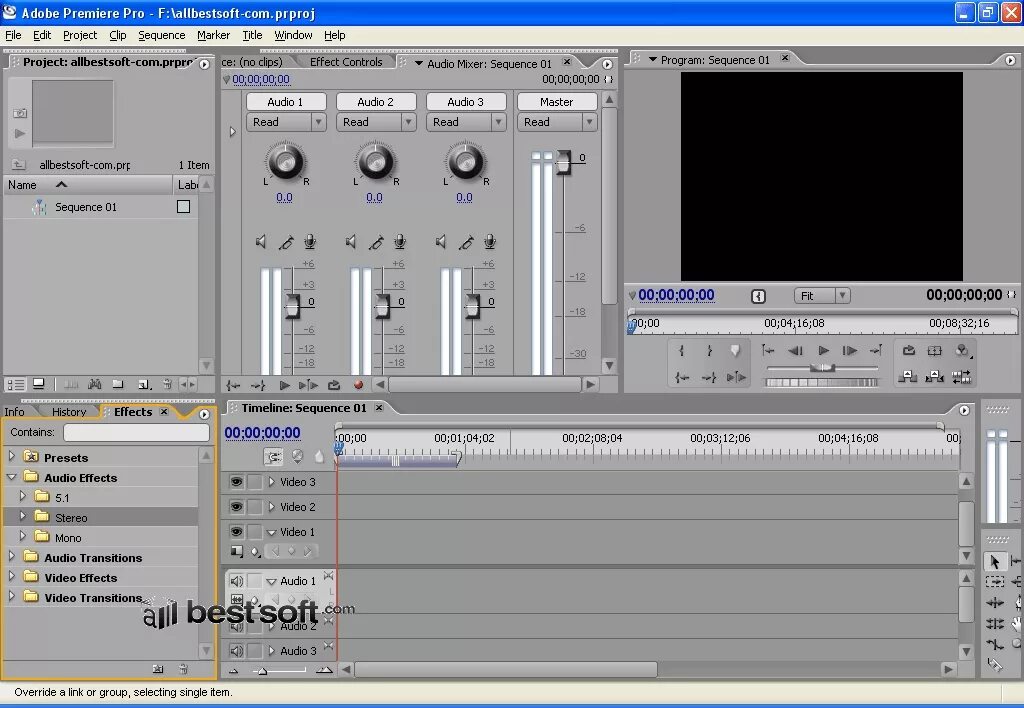Toggle Snap in the Timeline panel
The image size is (1024, 708).
[274, 457]
